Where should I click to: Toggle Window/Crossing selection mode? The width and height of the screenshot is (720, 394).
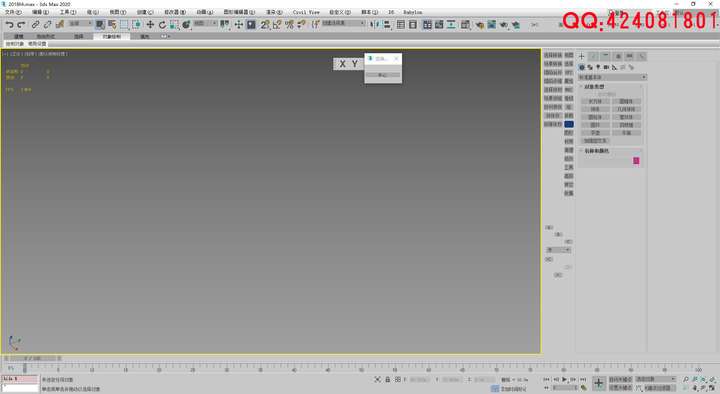[136, 25]
